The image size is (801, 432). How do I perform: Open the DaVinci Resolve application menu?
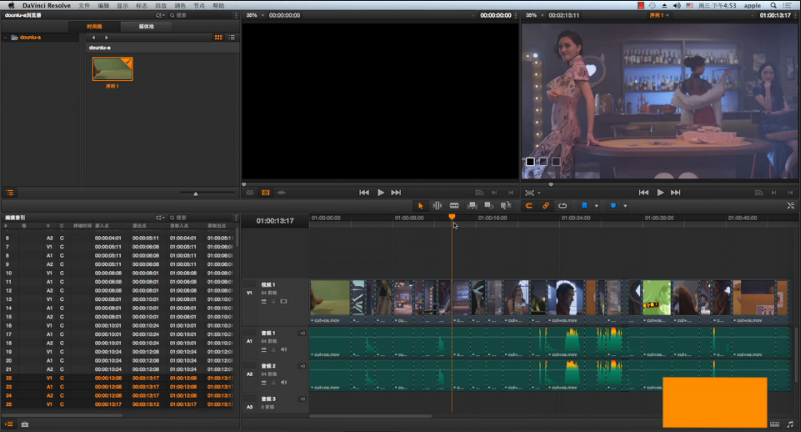(46, 6)
